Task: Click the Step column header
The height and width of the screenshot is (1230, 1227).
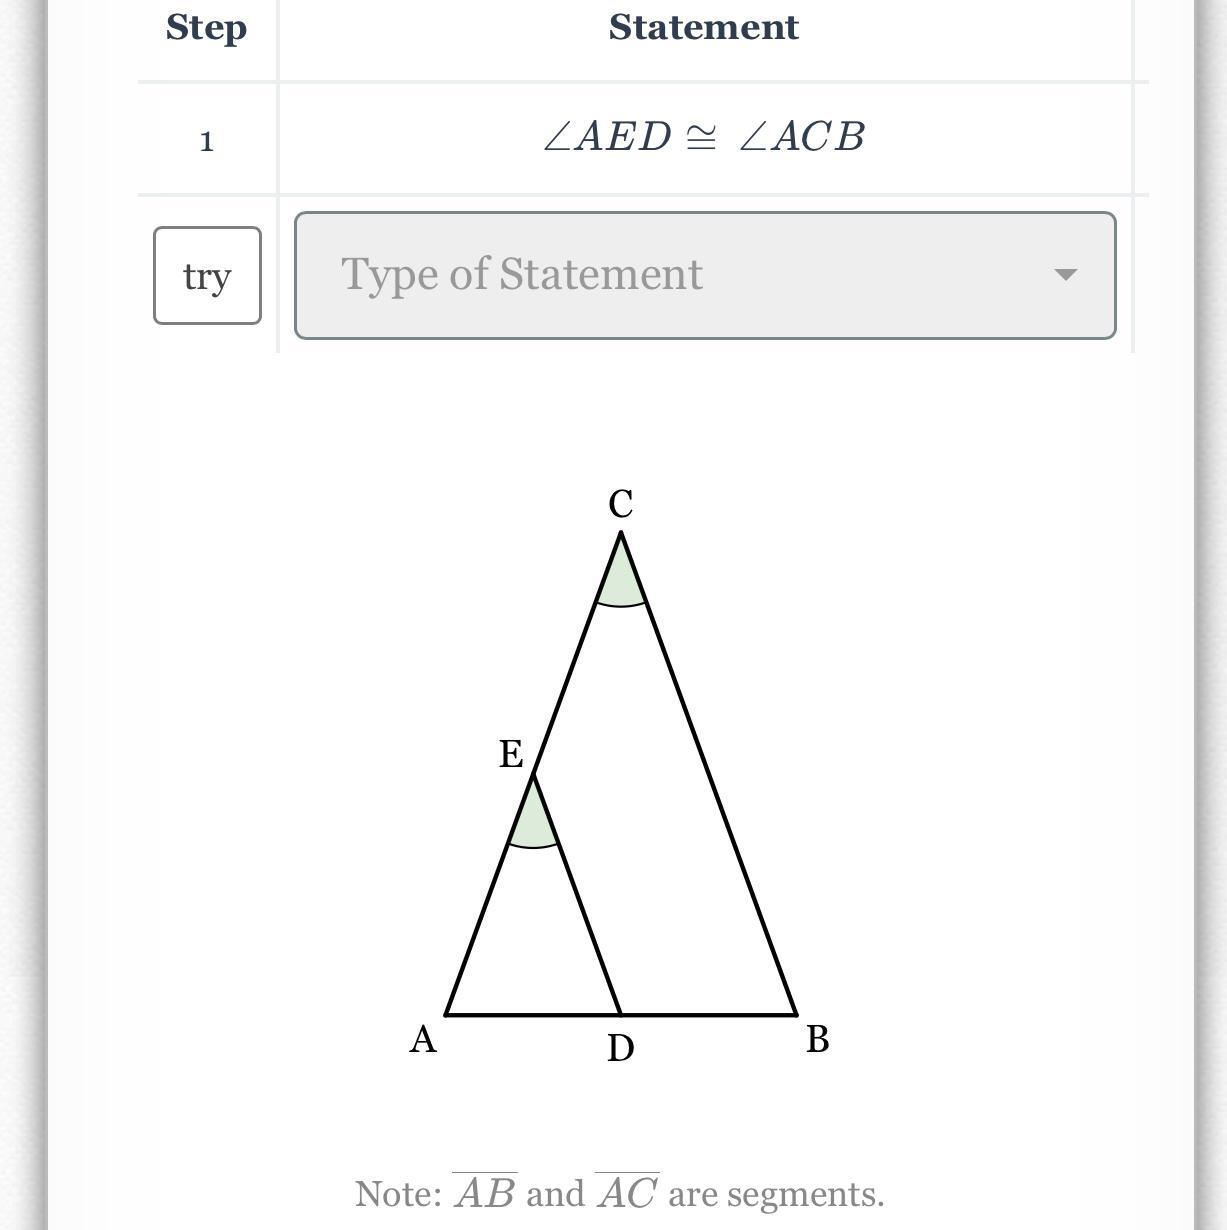Action: (x=206, y=28)
